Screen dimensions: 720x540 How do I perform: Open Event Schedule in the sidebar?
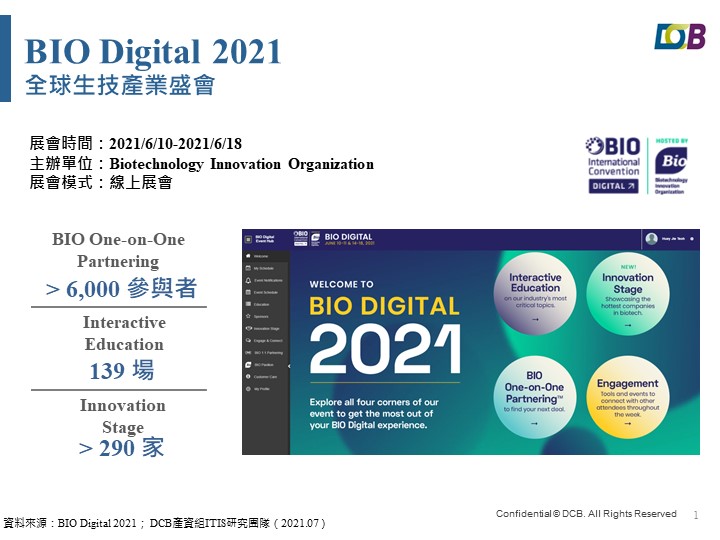(x=263, y=293)
